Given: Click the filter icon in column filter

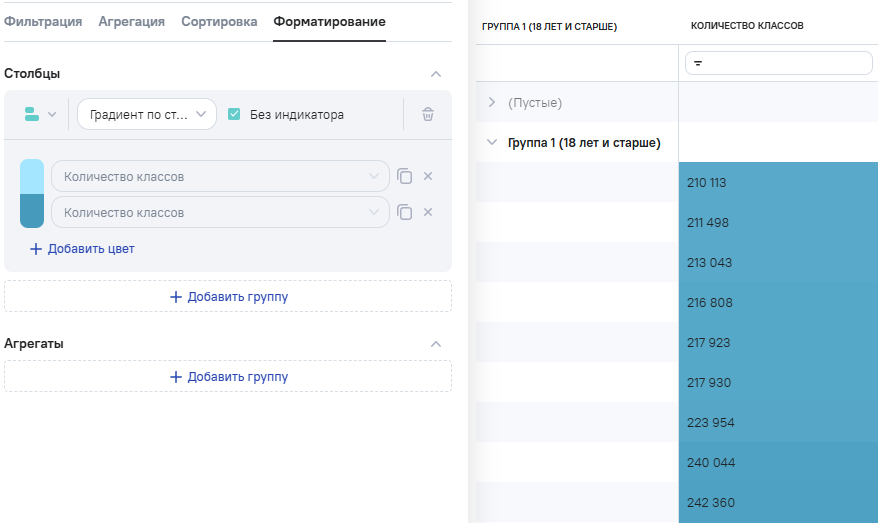Looking at the screenshot, I should click(x=698, y=63).
